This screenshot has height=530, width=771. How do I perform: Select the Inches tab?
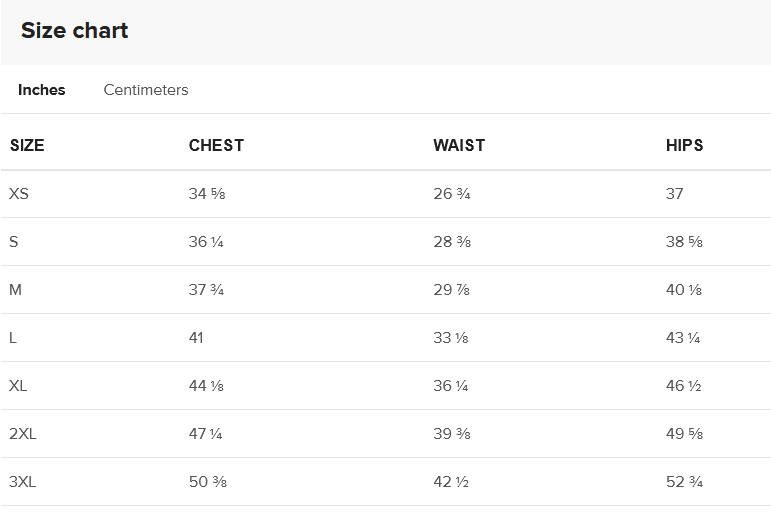(x=41, y=90)
